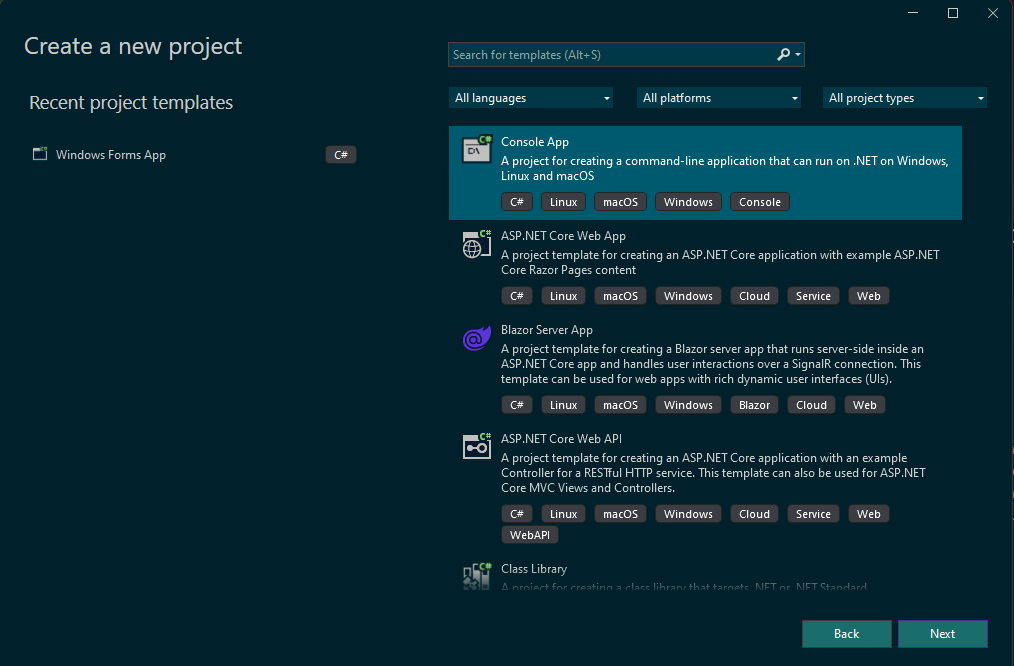Open the All project types dropdown
The image size is (1014, 666).
905,98
